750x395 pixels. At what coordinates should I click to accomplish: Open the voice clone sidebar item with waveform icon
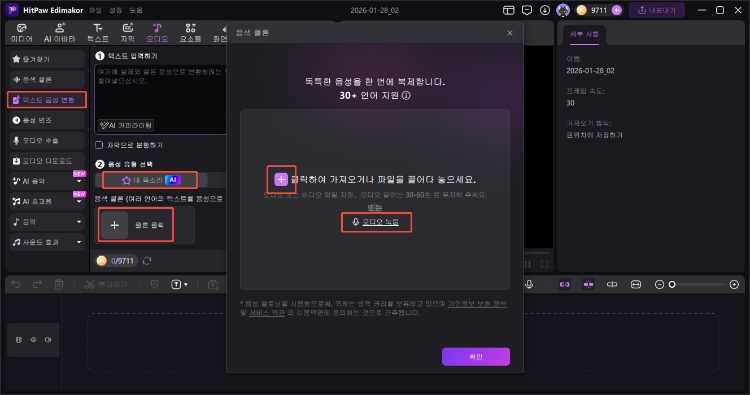47,79
